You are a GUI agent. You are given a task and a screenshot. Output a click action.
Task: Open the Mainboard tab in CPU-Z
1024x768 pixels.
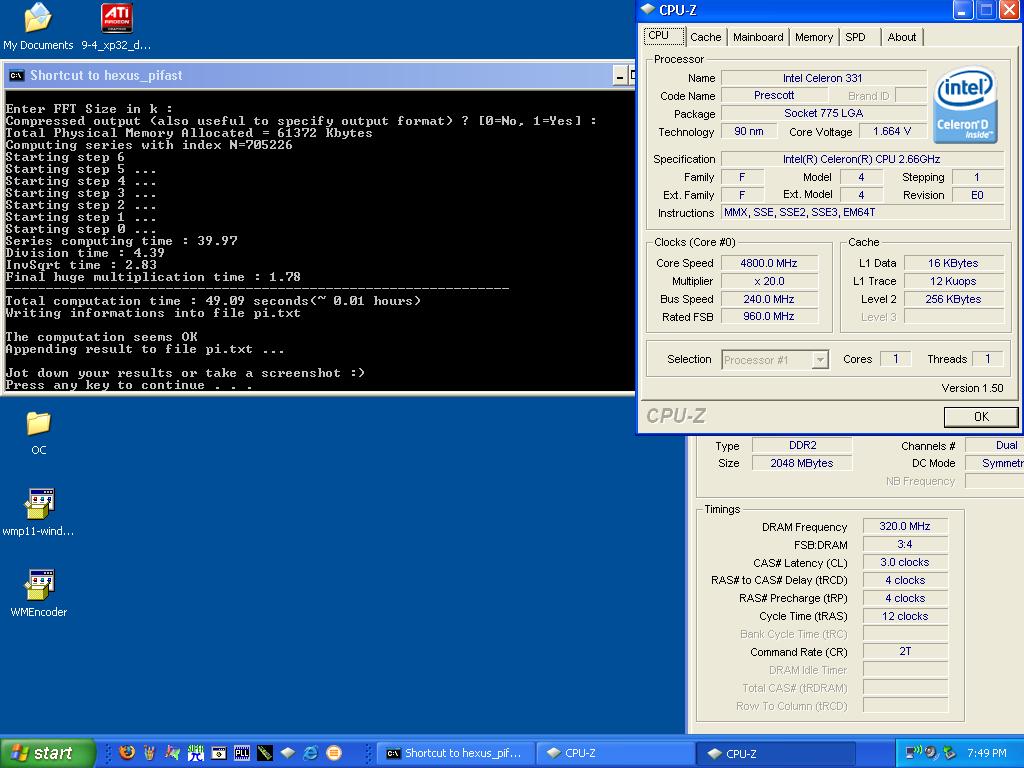tap(758, 37)
